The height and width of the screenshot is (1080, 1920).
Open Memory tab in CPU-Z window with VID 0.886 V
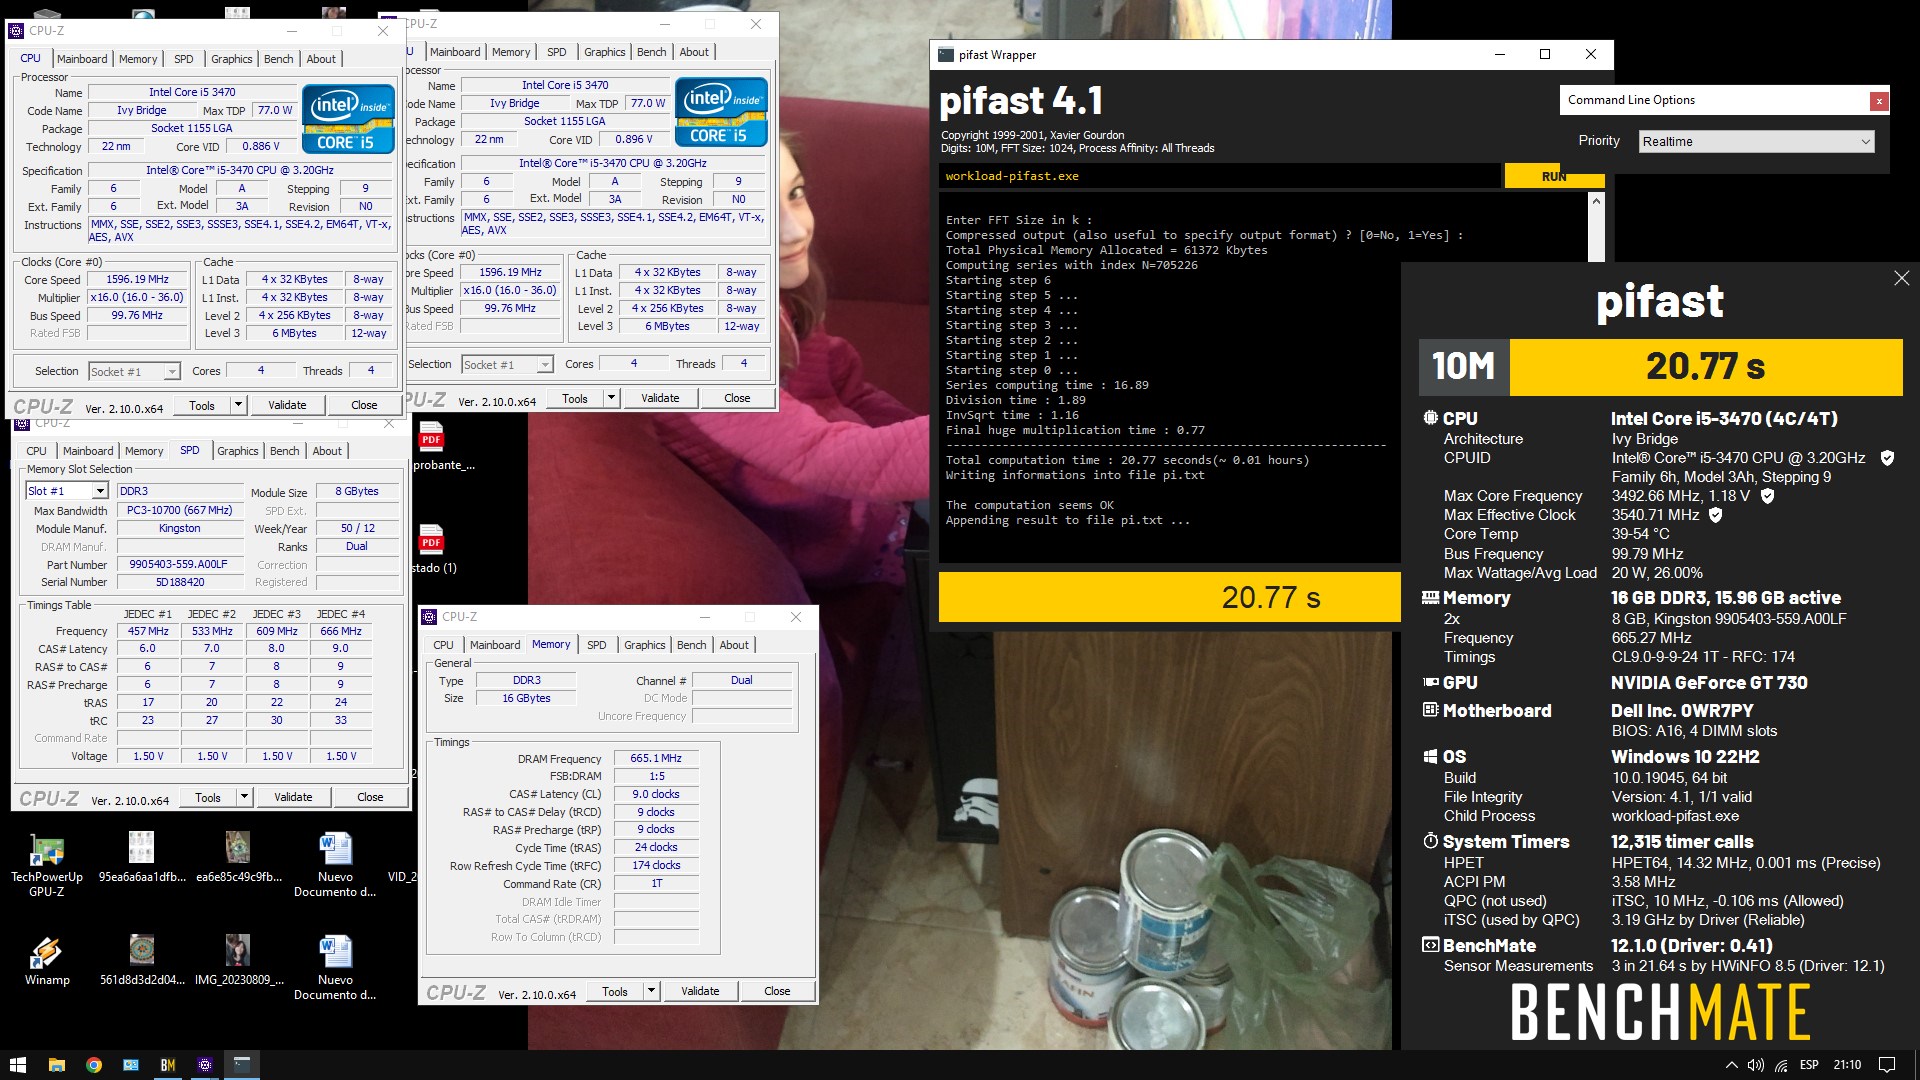138,59
